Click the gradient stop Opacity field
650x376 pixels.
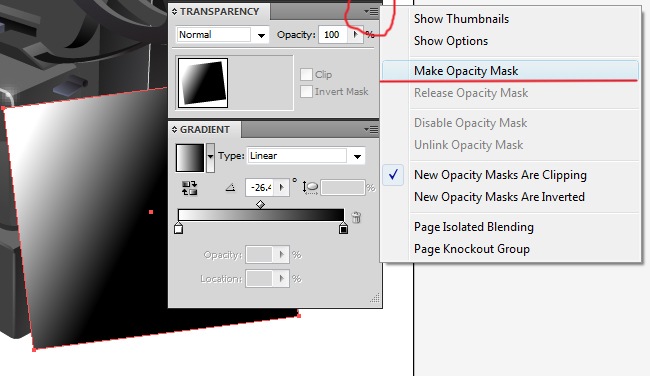pos(261,255)
